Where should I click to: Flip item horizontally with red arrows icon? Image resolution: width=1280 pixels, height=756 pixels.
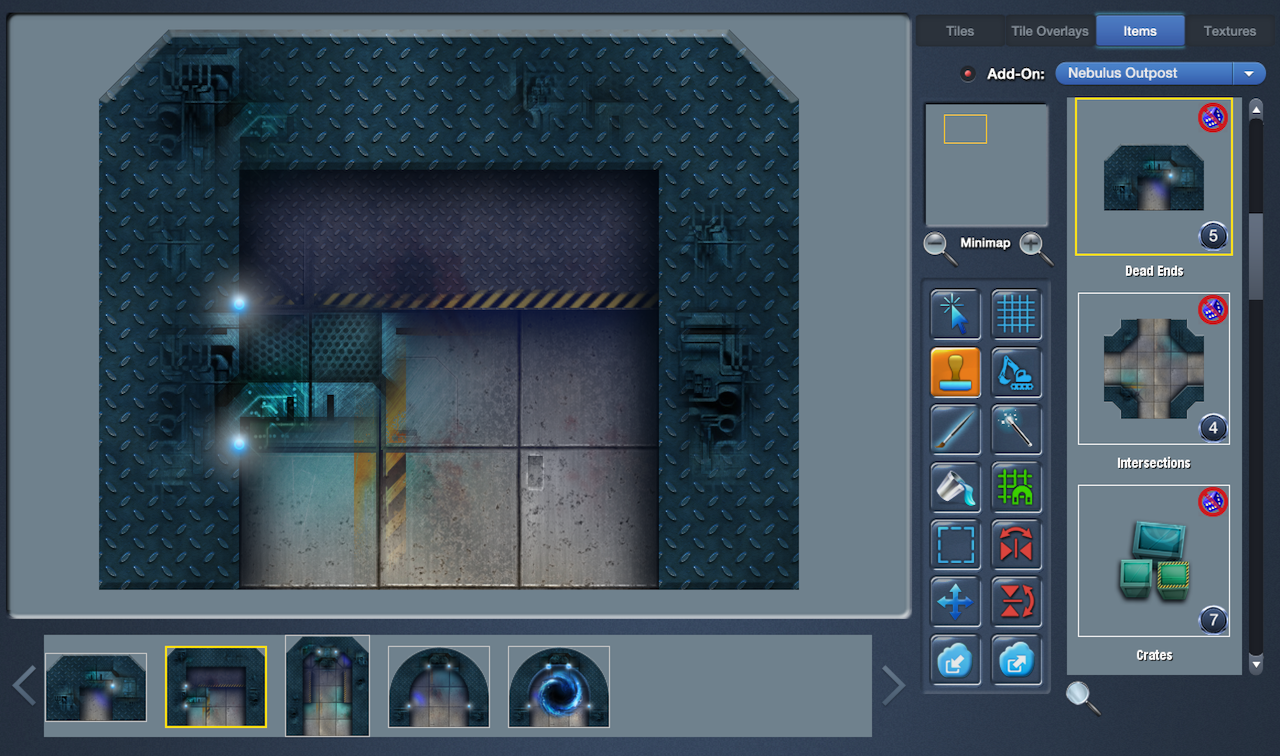point(1016,545)
